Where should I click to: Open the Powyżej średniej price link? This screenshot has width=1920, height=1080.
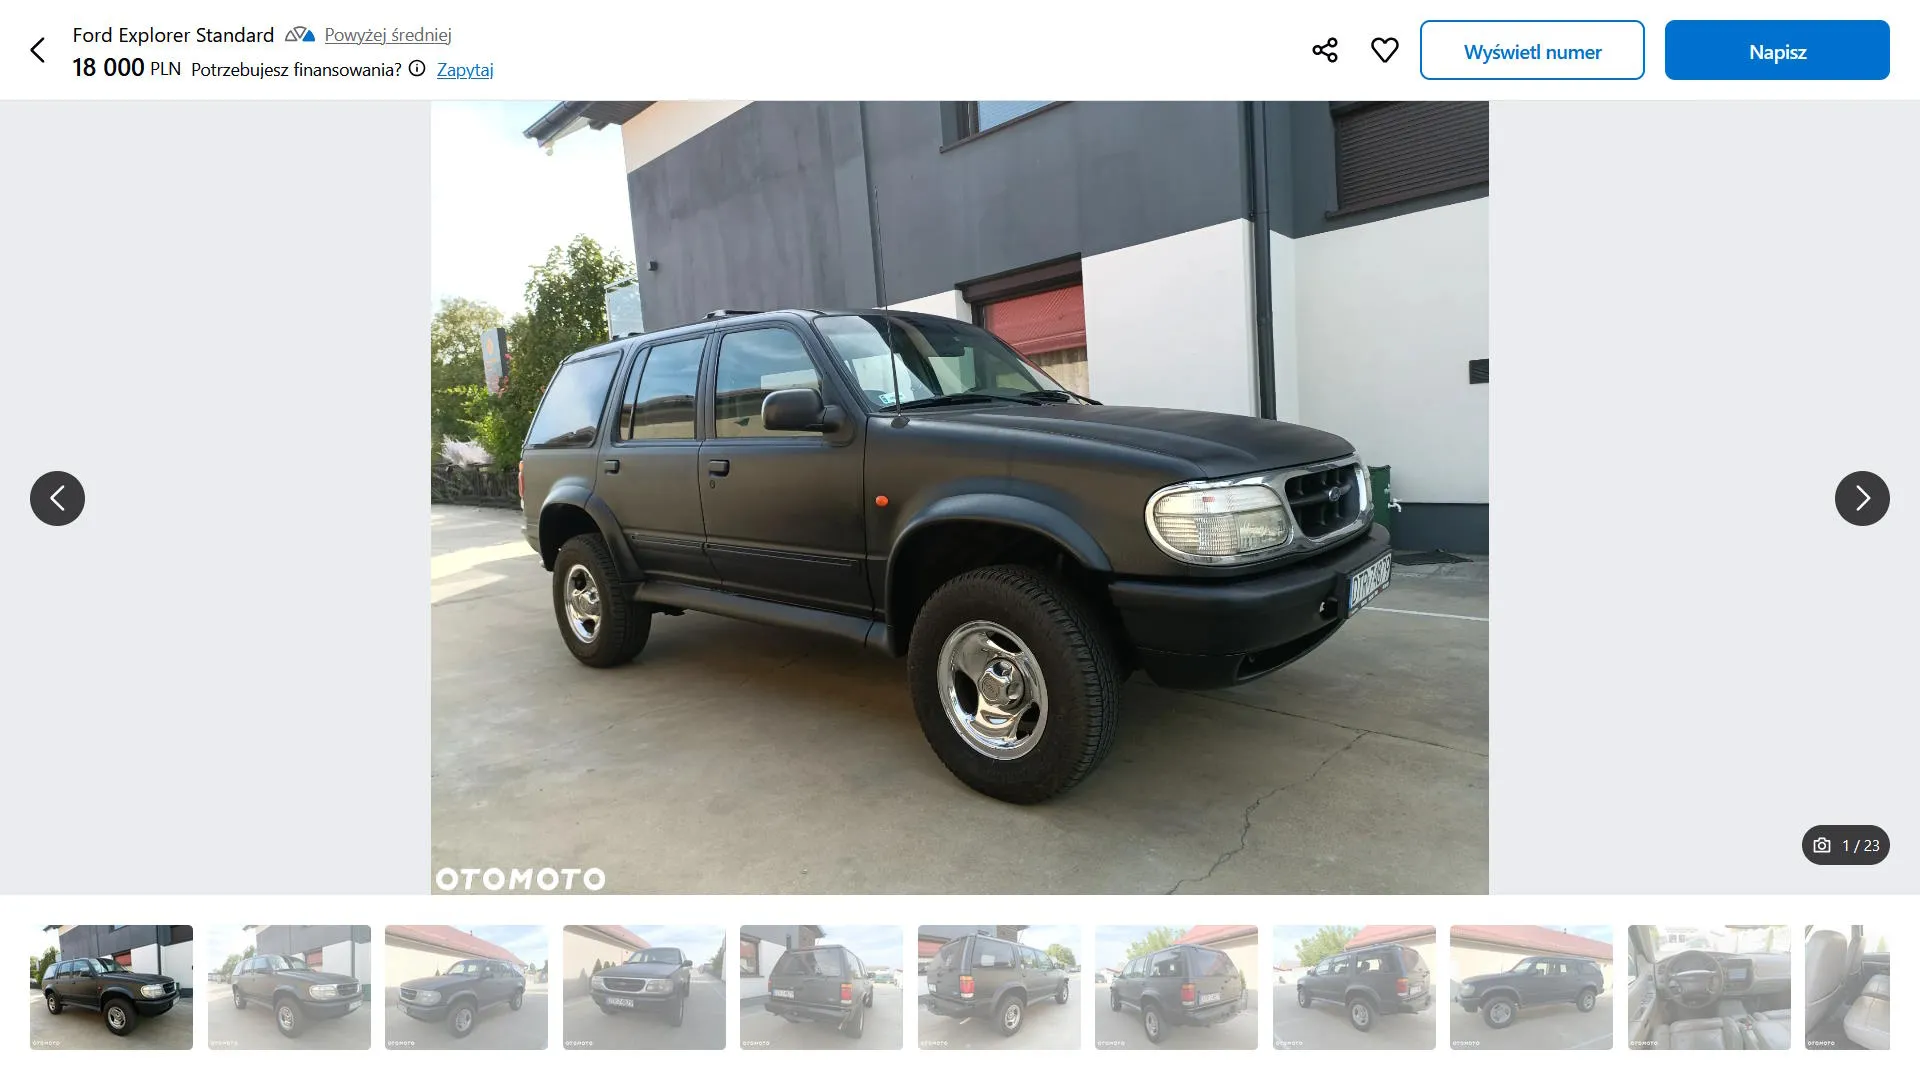(x=388, y=35)
